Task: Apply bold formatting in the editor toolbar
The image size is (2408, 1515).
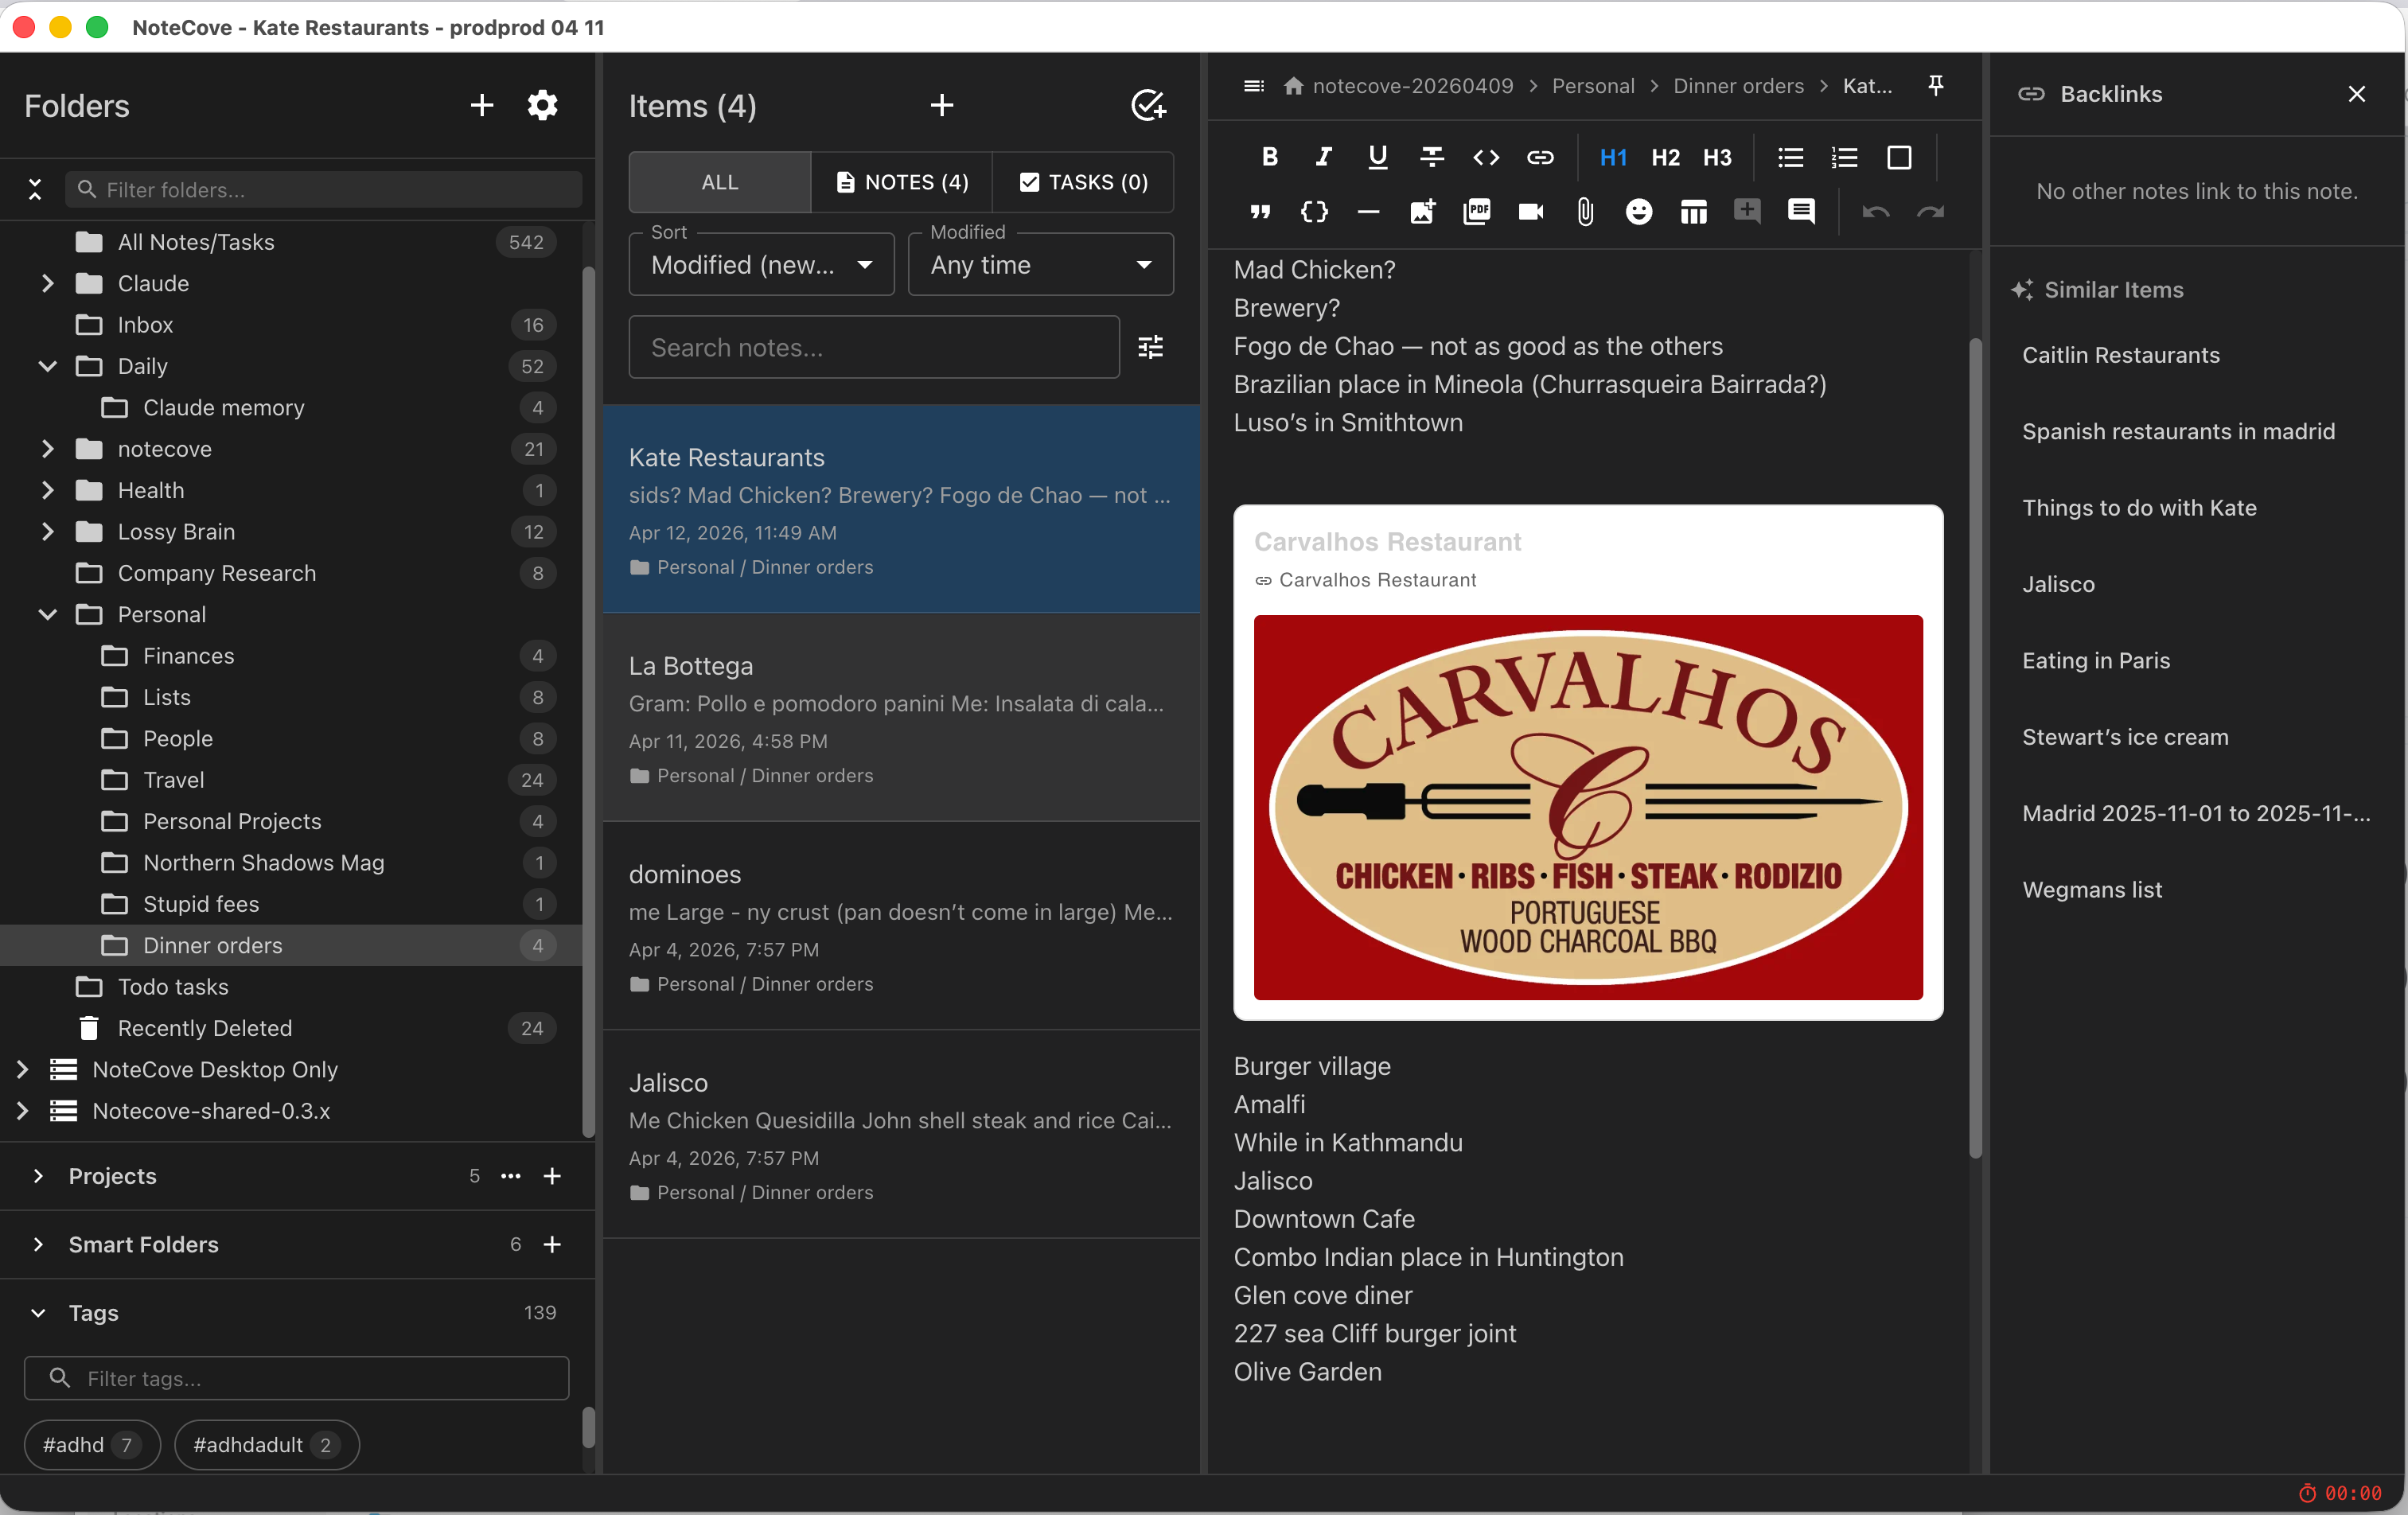Action: click(1270, 157)
